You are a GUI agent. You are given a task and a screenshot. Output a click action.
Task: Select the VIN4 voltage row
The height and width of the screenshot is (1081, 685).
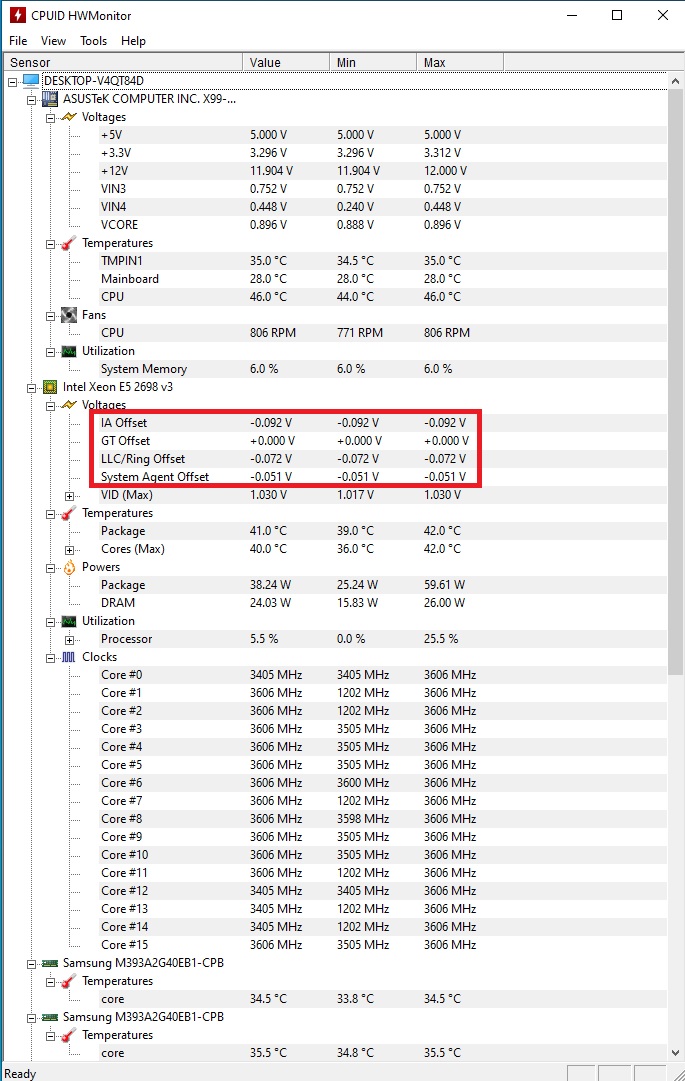coord(382,207)
